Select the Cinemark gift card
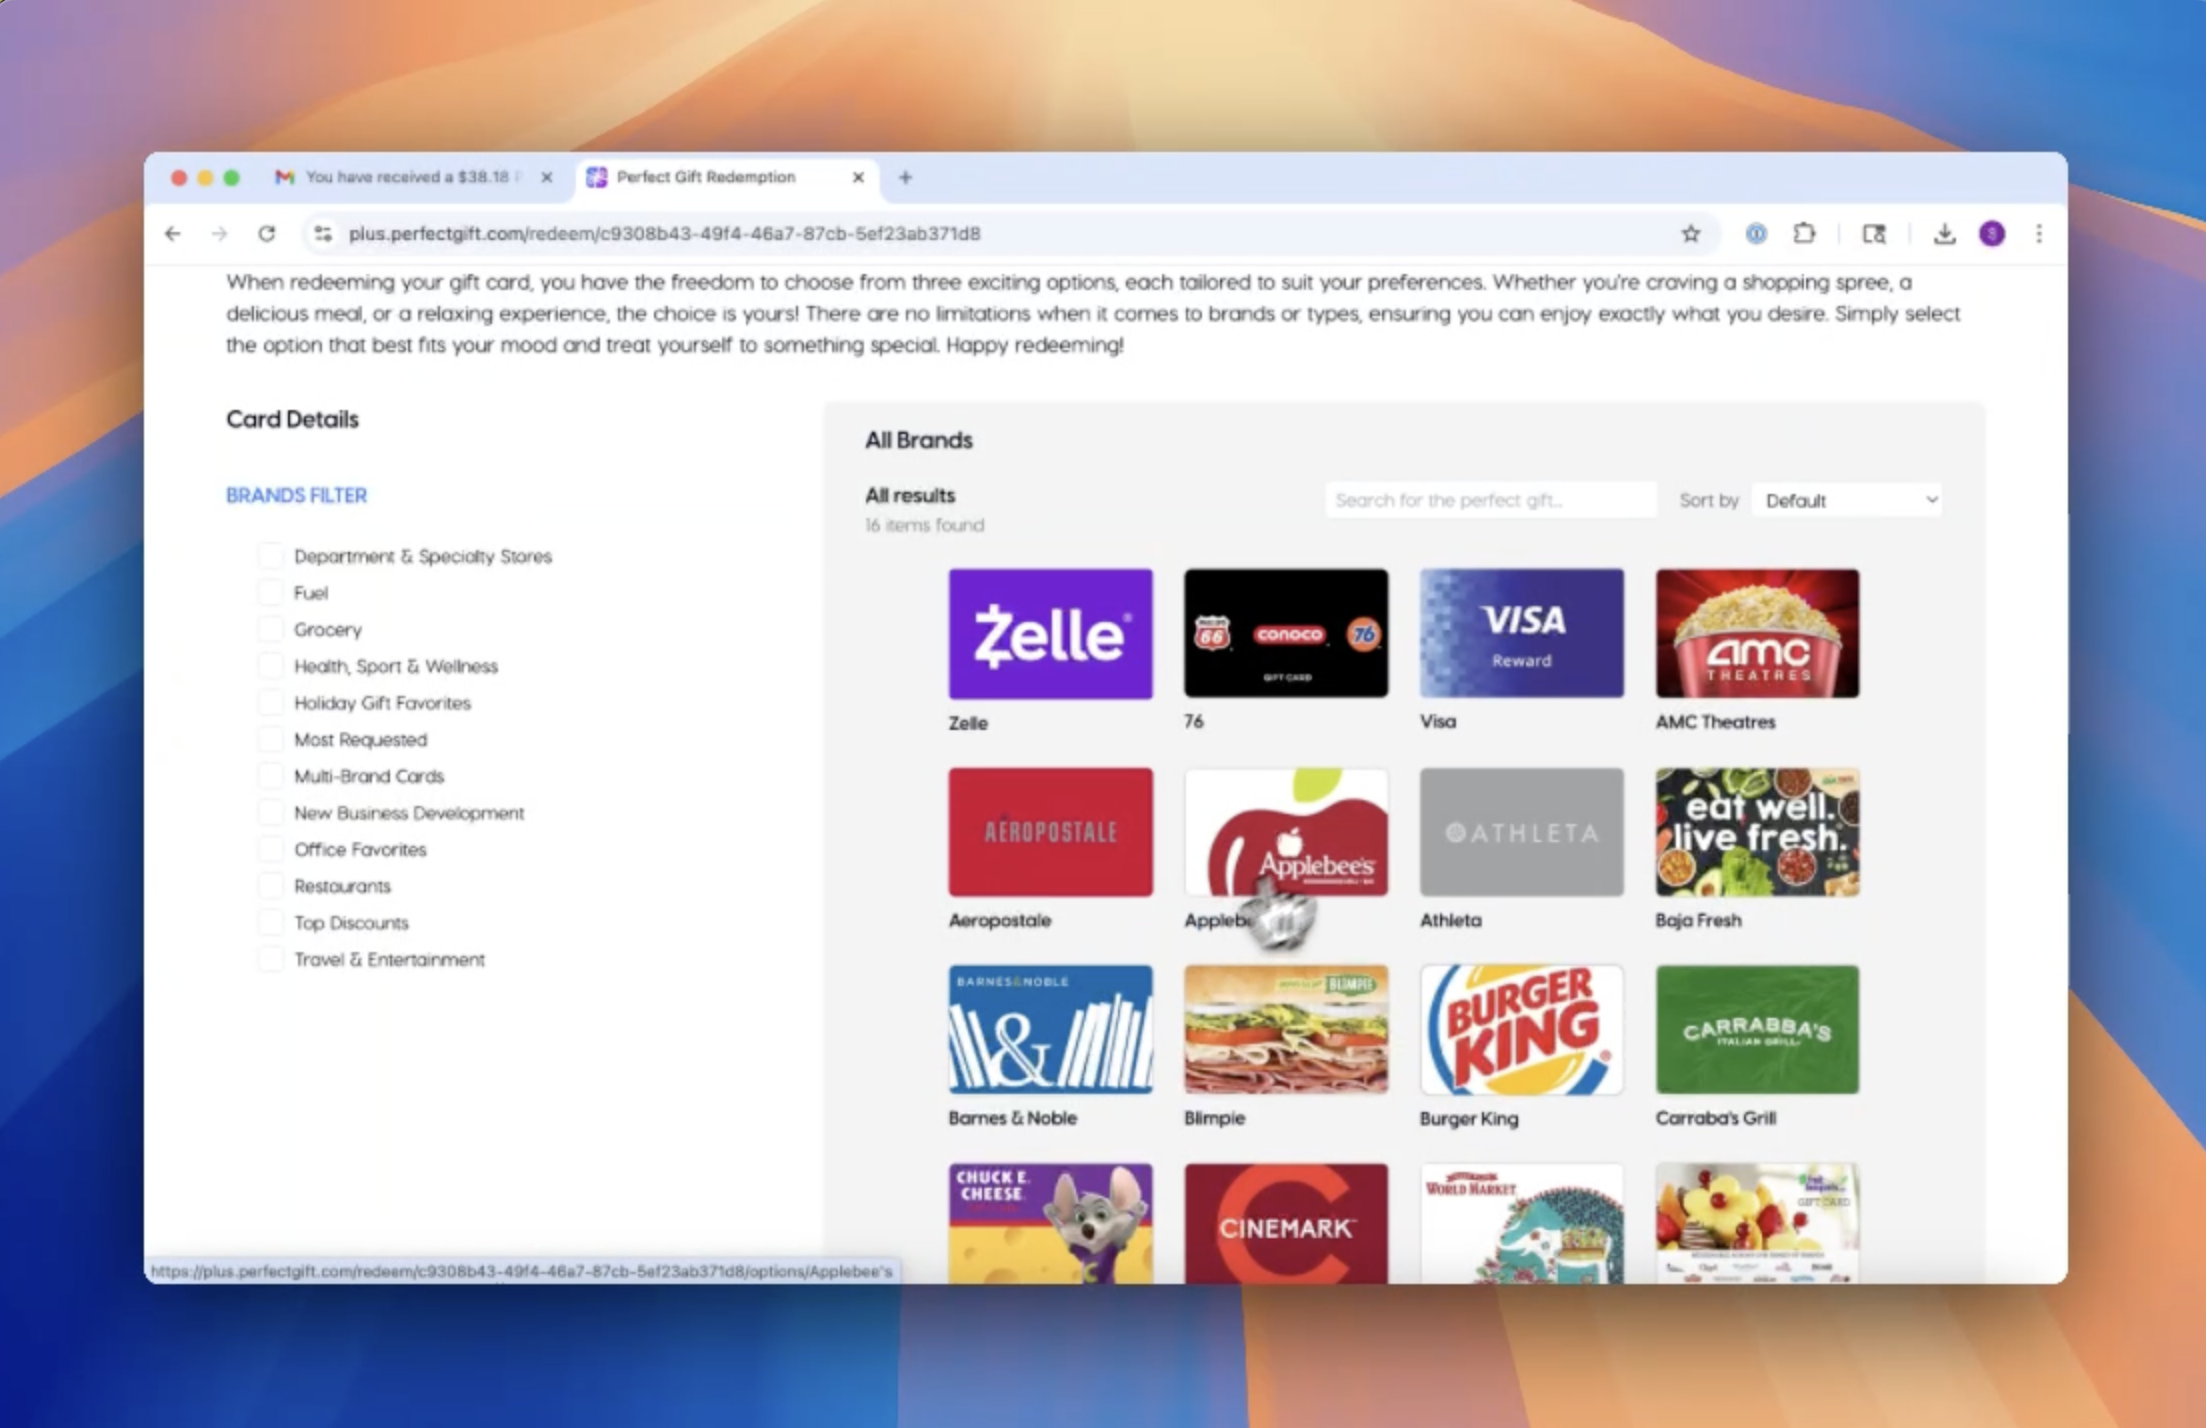2206x1428 pixels. point(1286,1223)
